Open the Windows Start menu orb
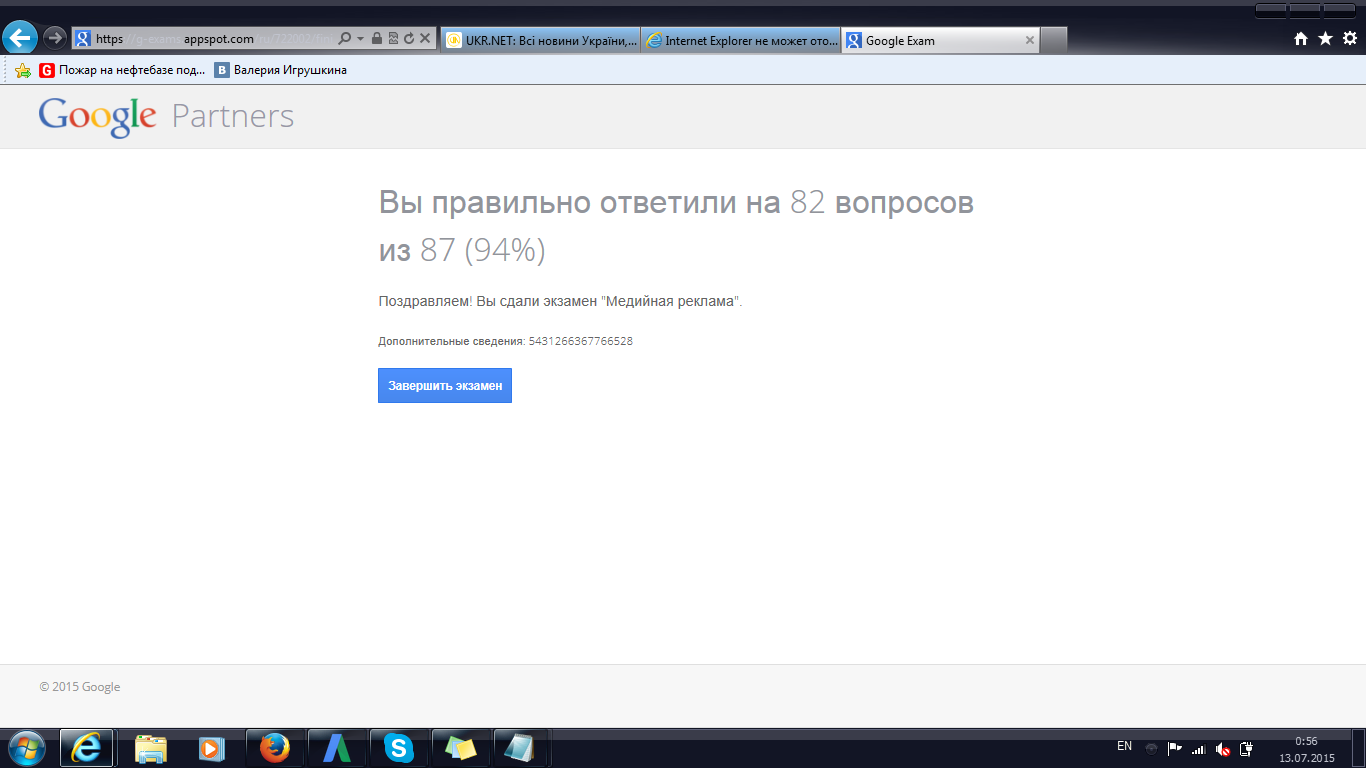 [x=26, y=748]
